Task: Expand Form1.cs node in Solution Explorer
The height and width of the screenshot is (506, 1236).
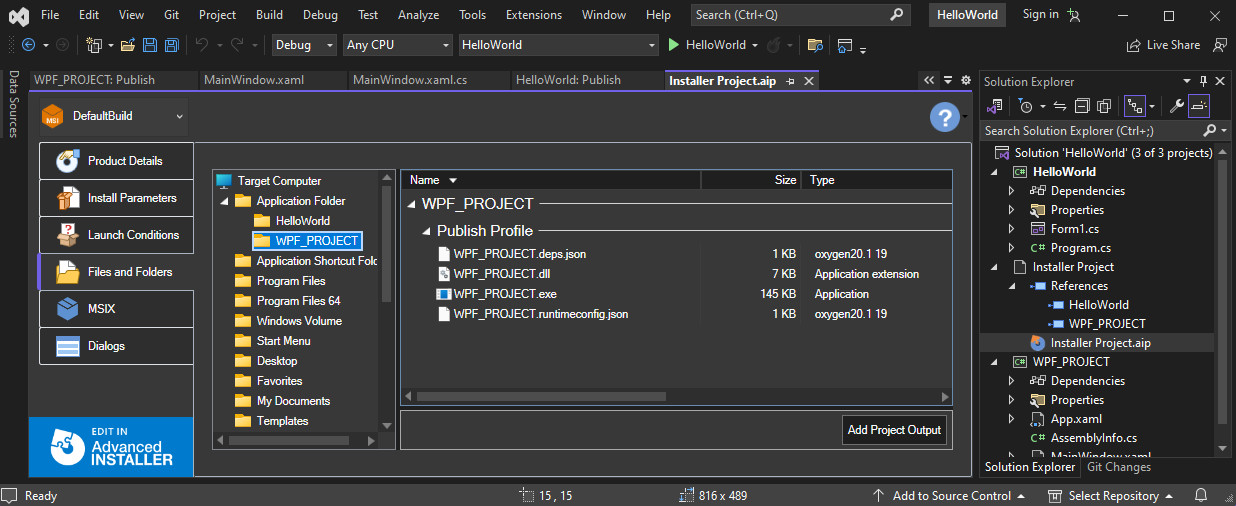Action: pos(1011,229)
